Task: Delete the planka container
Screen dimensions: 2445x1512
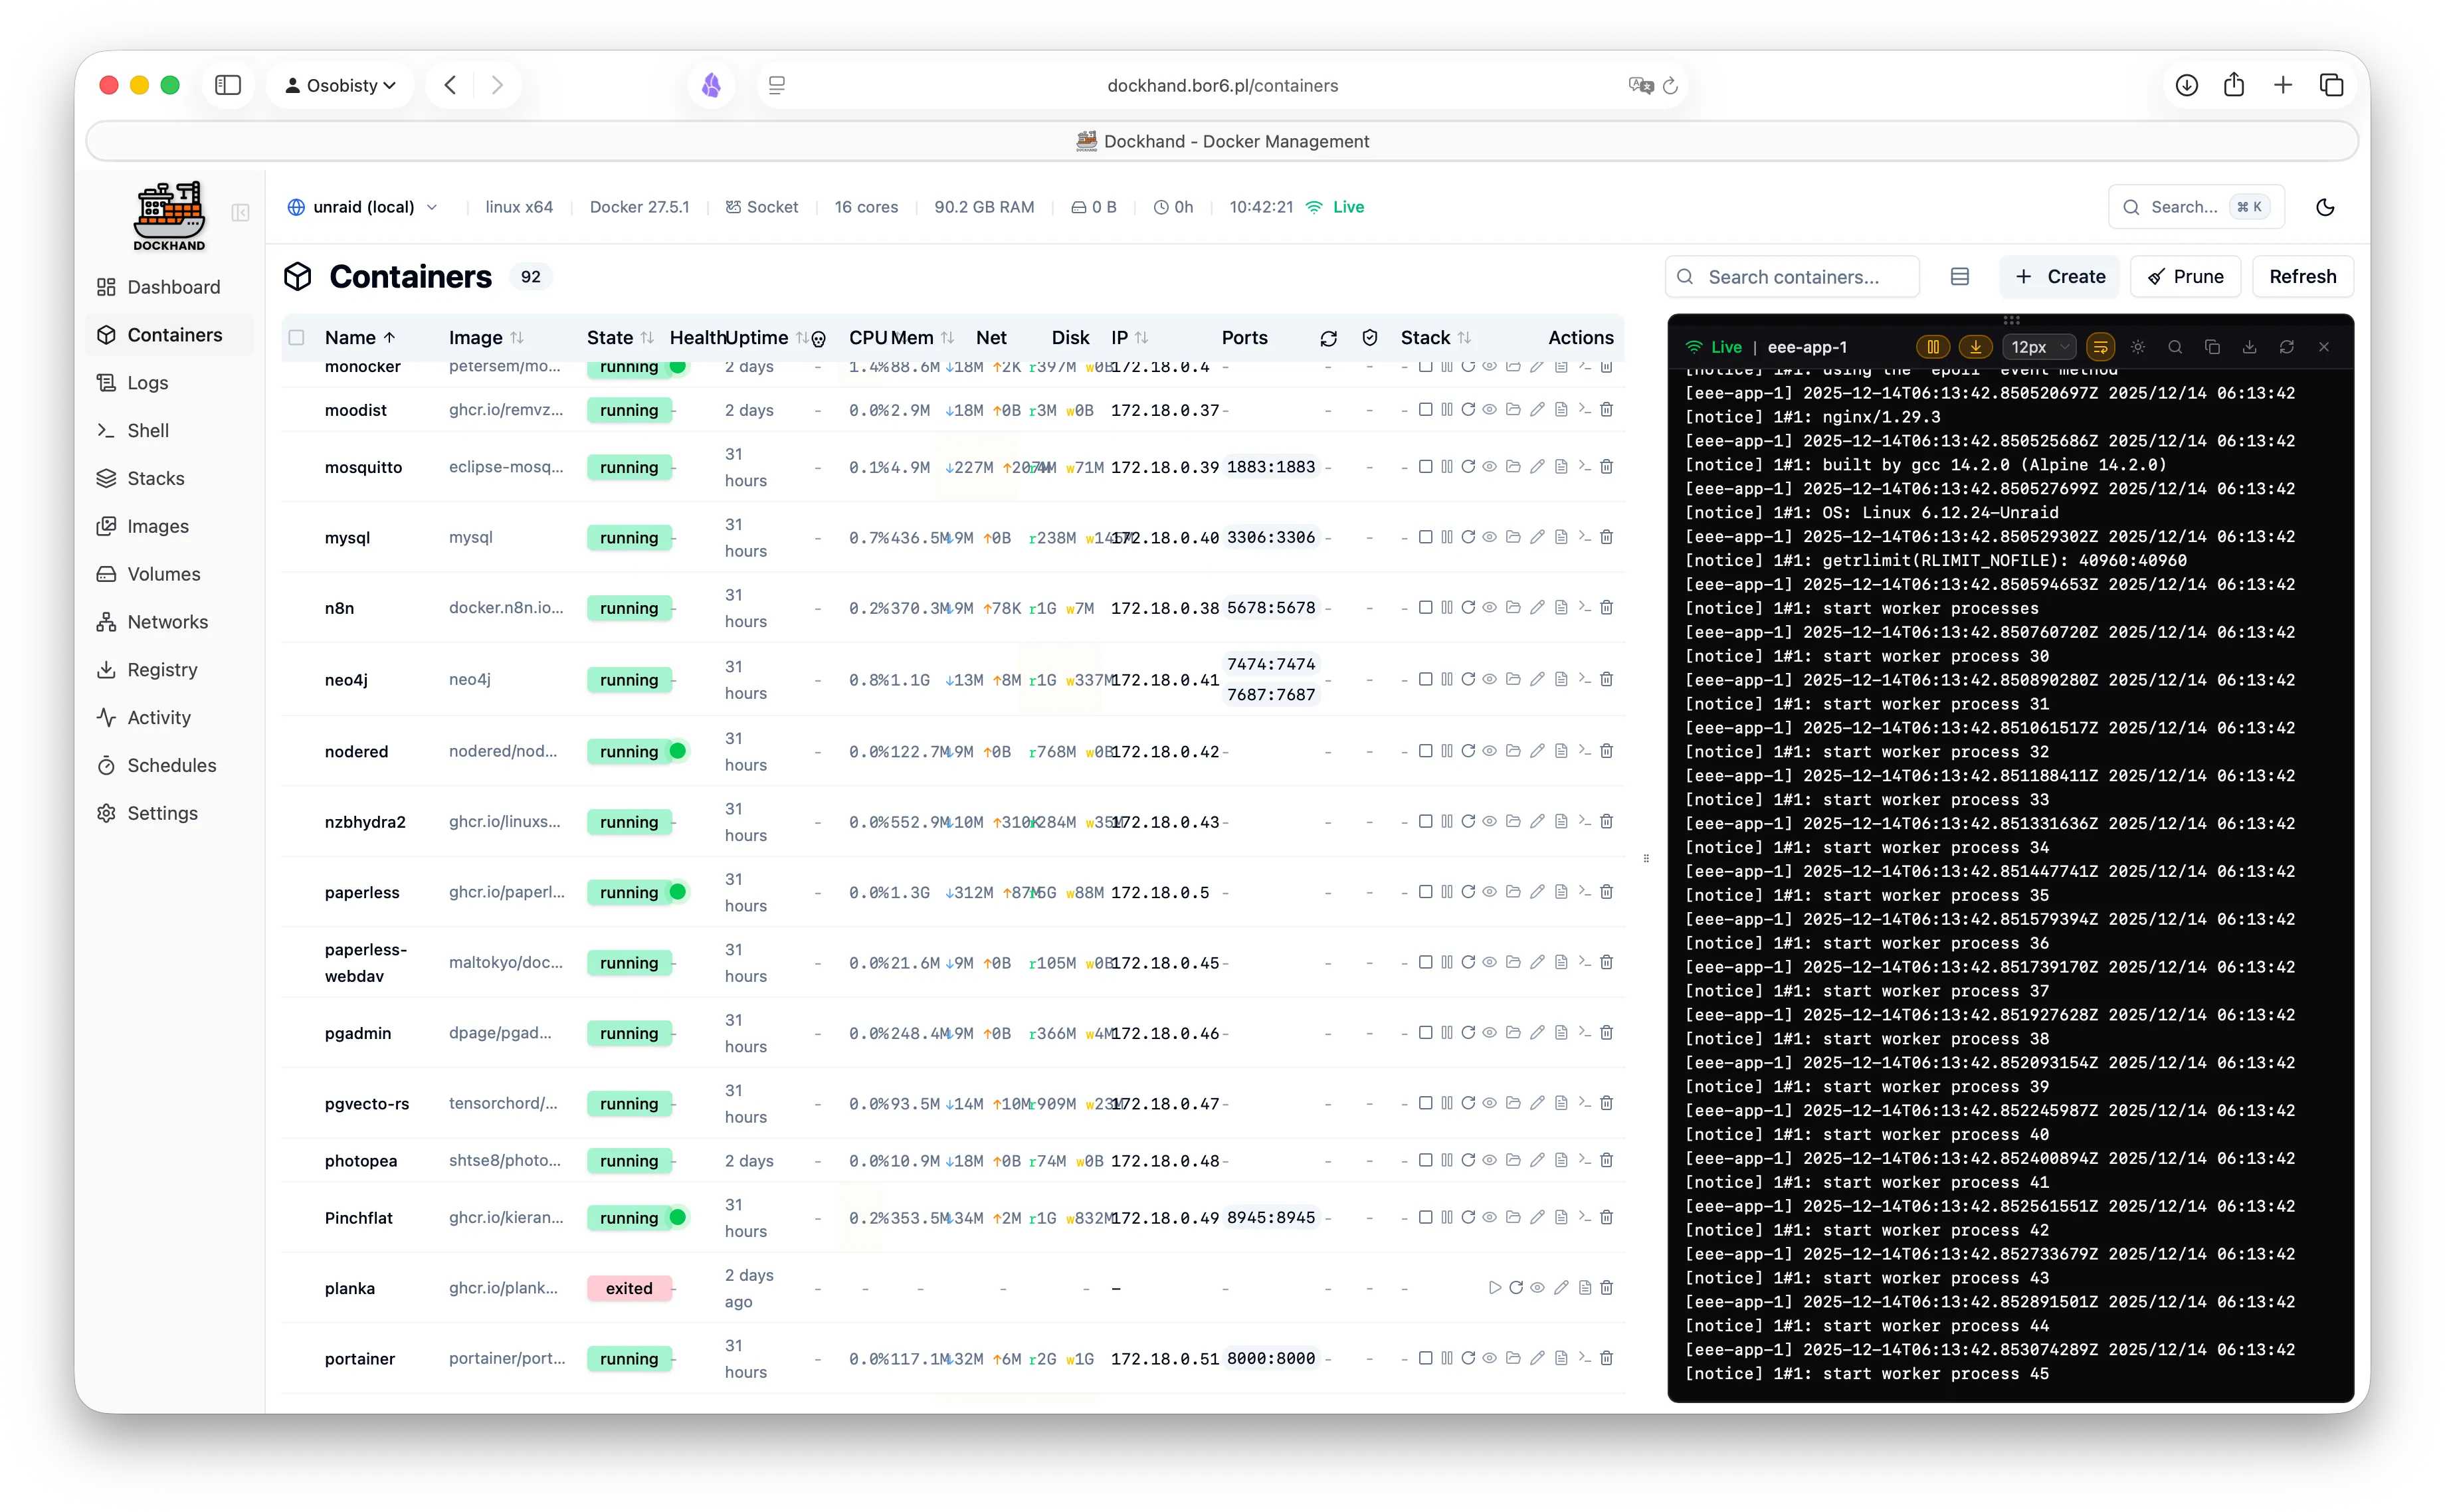Action: click(1607, 1288)
